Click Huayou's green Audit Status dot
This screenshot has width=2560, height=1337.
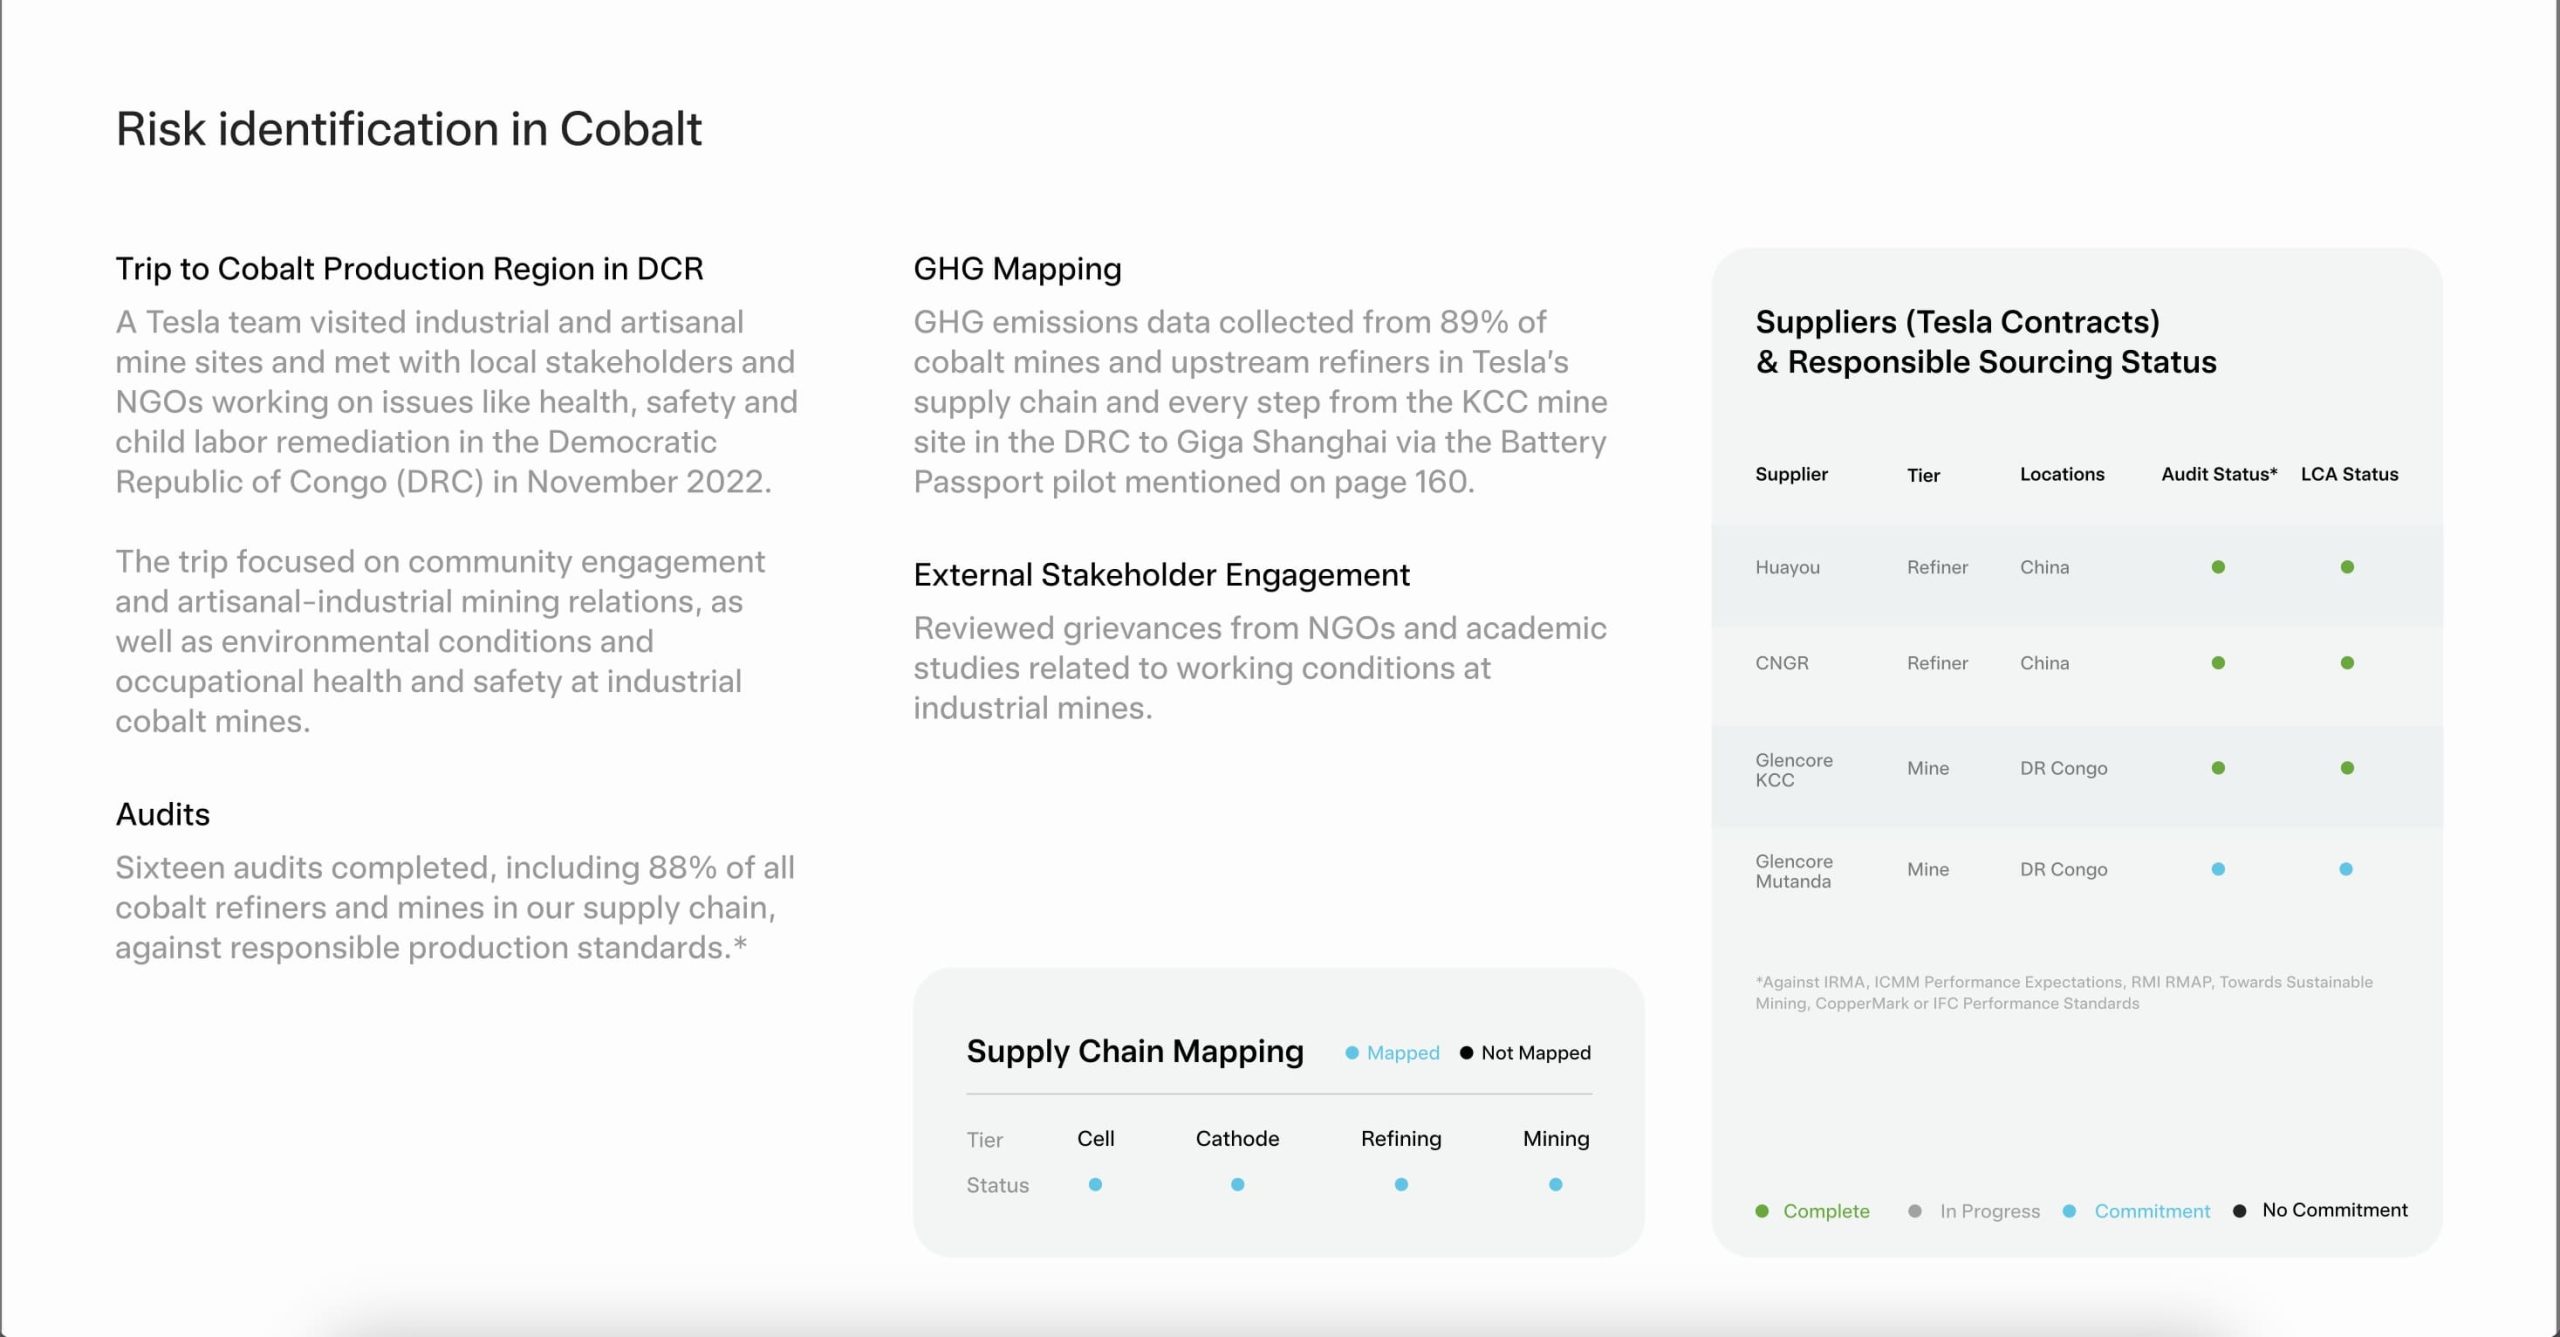click(x=2218, y=567)
